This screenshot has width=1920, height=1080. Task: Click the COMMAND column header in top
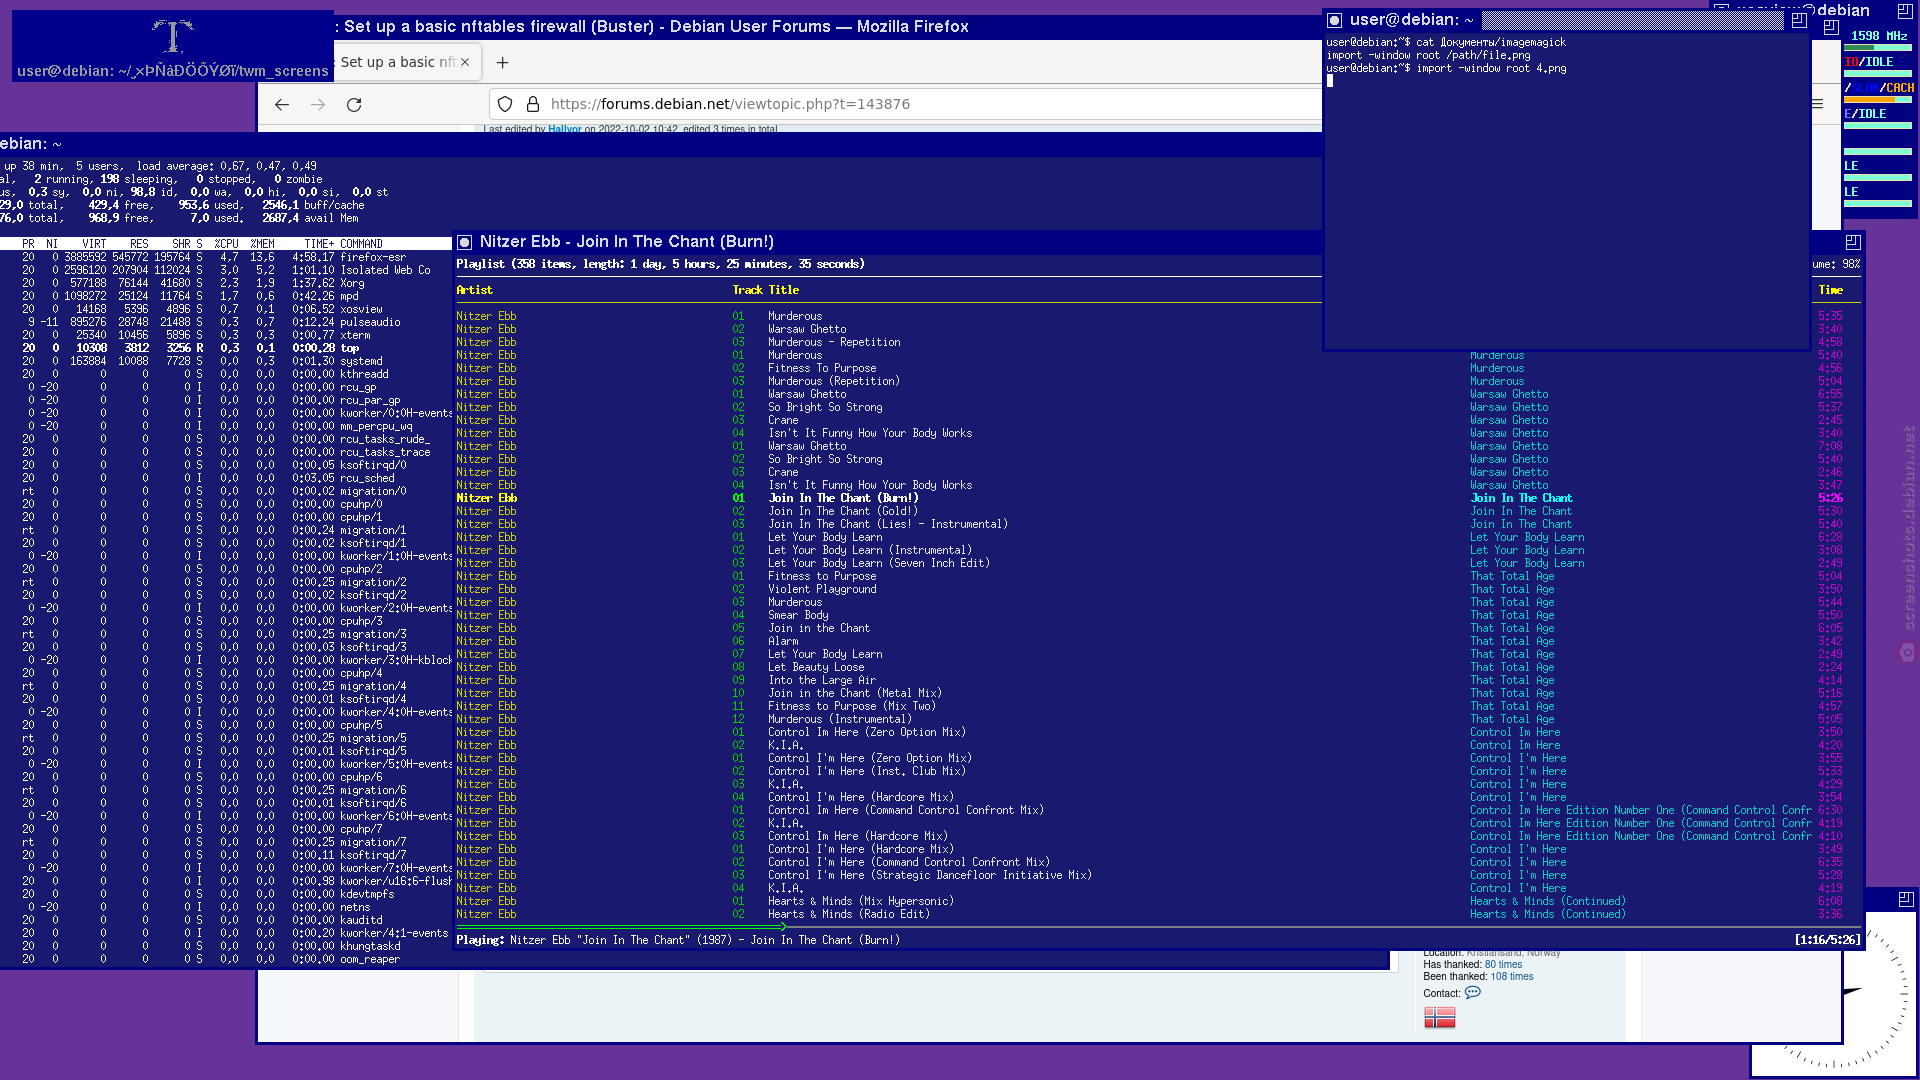click(x=361, y=244)
